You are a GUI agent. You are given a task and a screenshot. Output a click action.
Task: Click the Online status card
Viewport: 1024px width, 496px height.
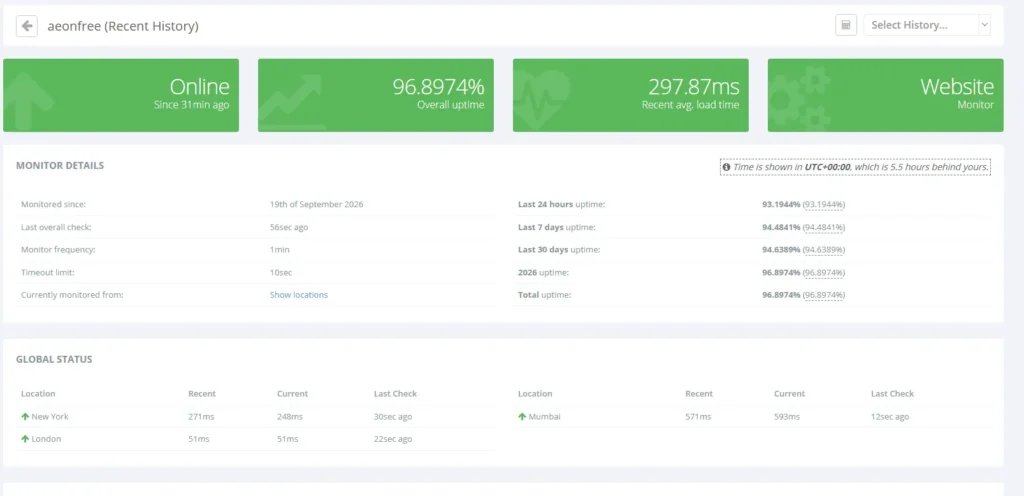121,95
